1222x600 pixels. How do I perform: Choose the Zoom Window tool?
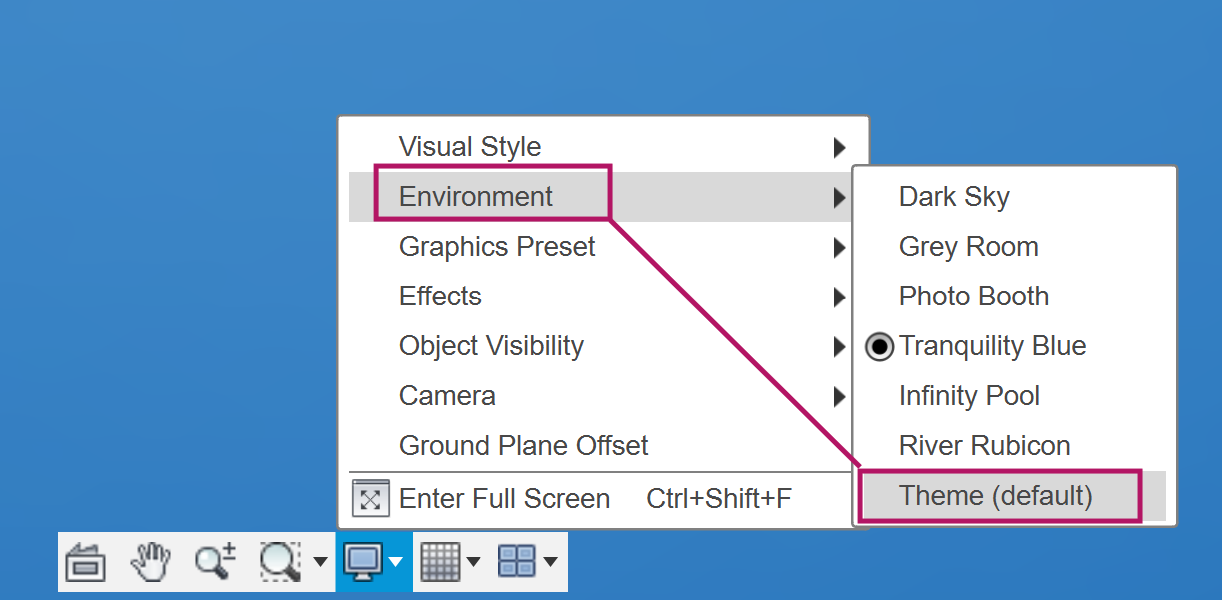coord(280,562)
